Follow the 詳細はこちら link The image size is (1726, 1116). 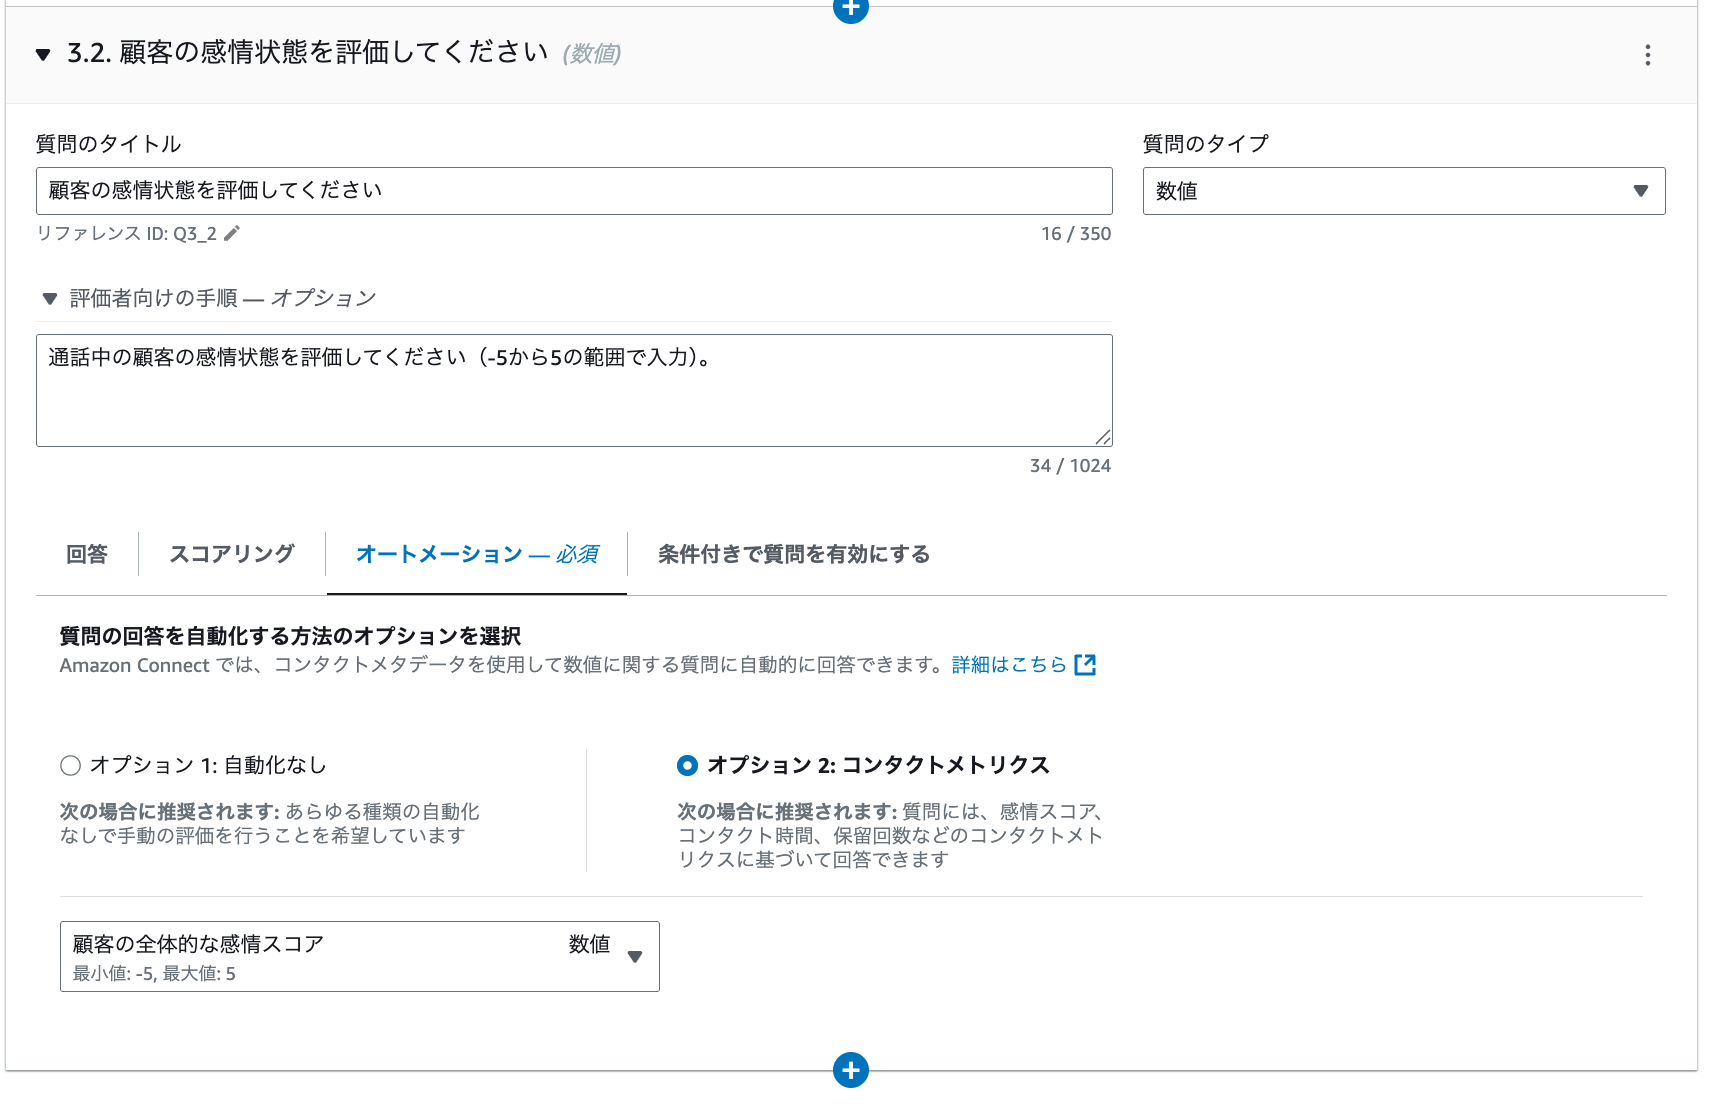click(1009, 665)
